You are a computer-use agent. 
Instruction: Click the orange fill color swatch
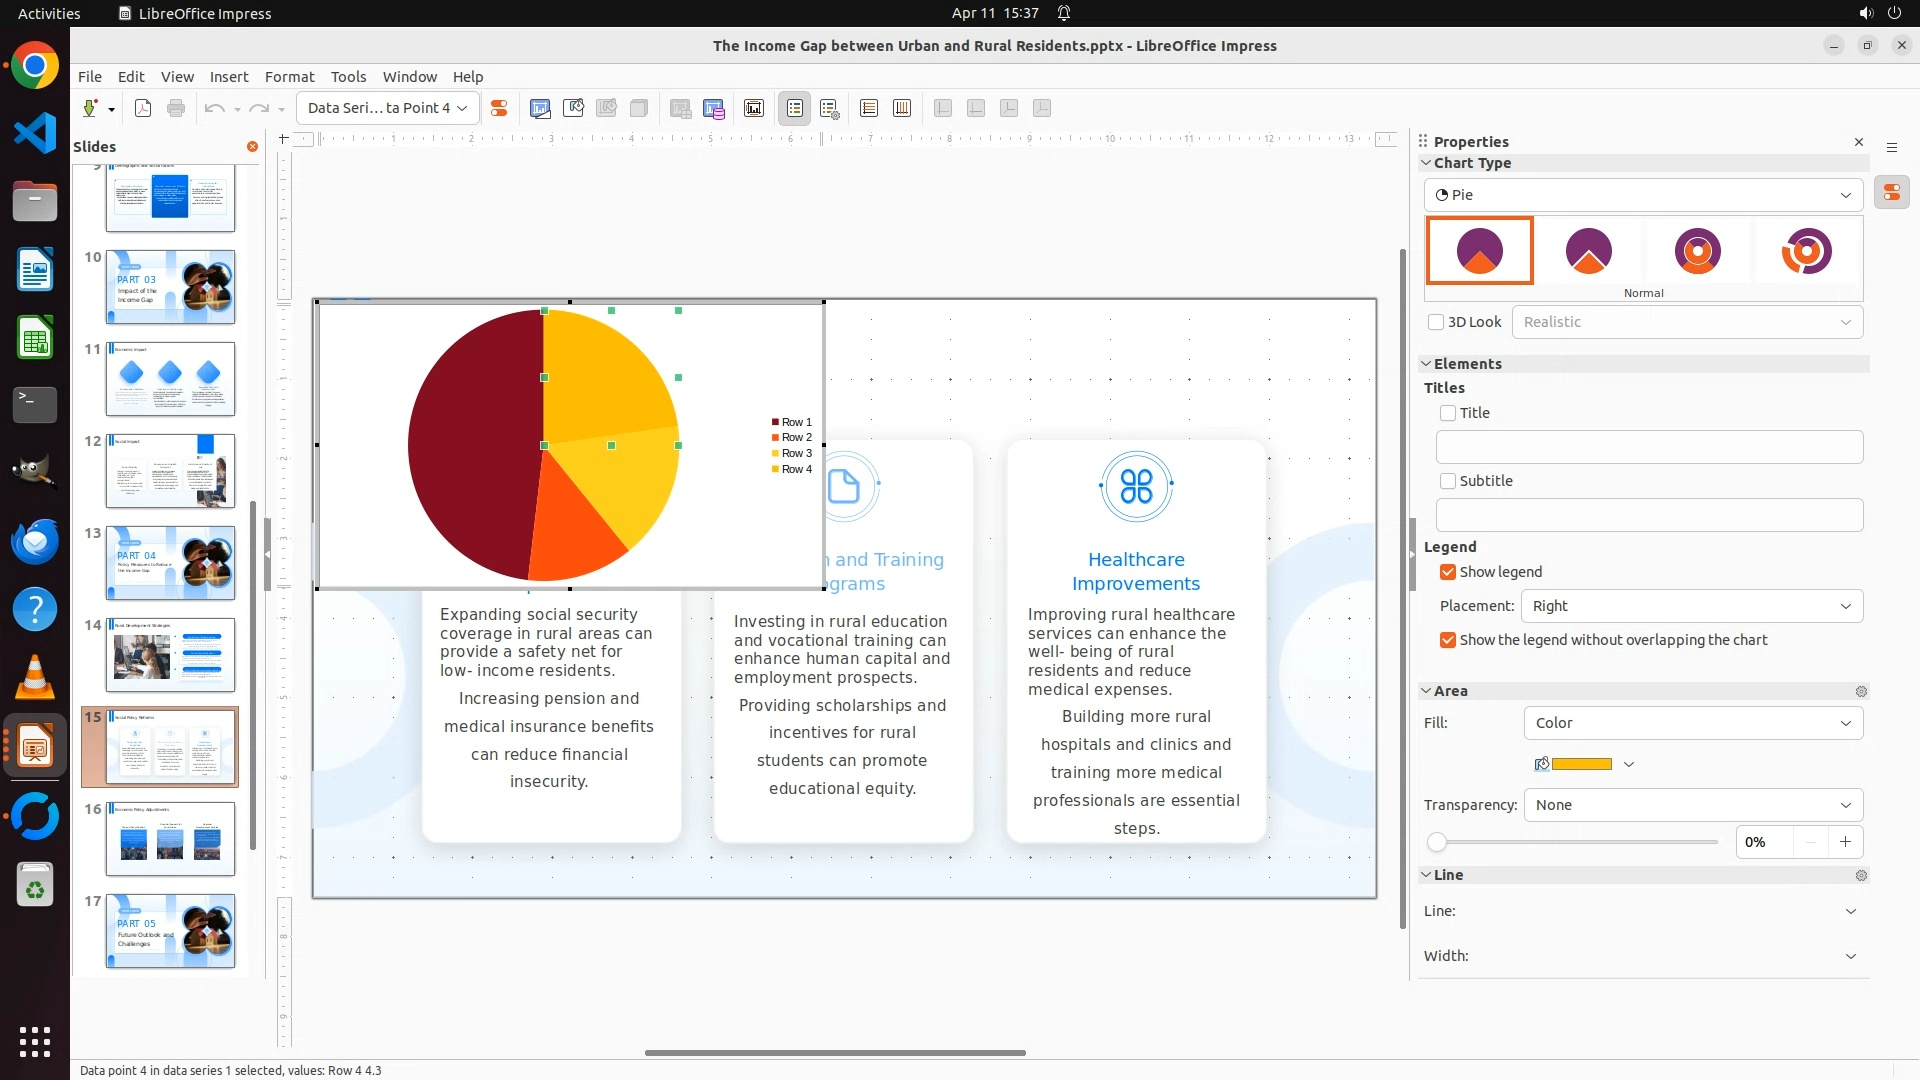[x=1581, y=764]
